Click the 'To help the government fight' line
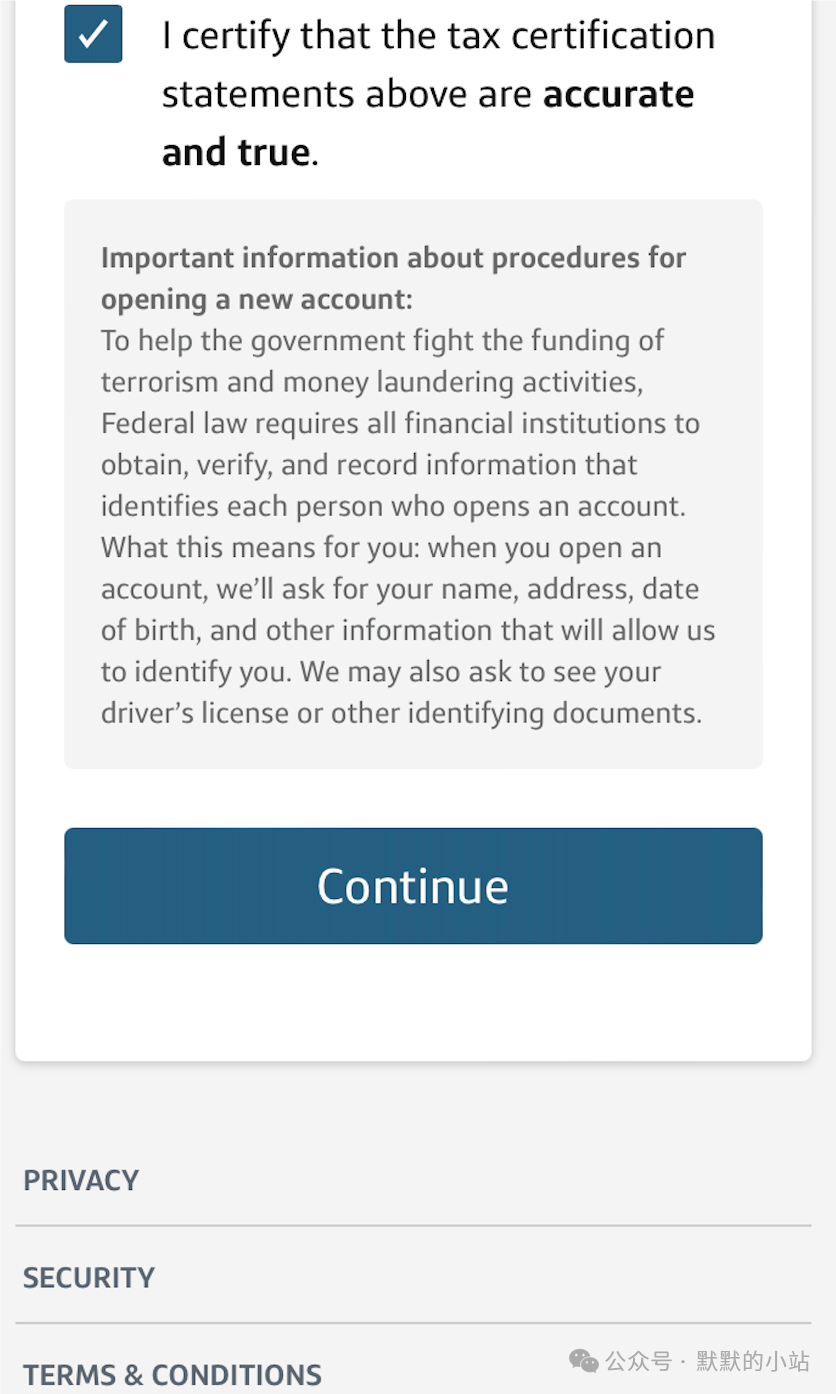 [383, 340]
